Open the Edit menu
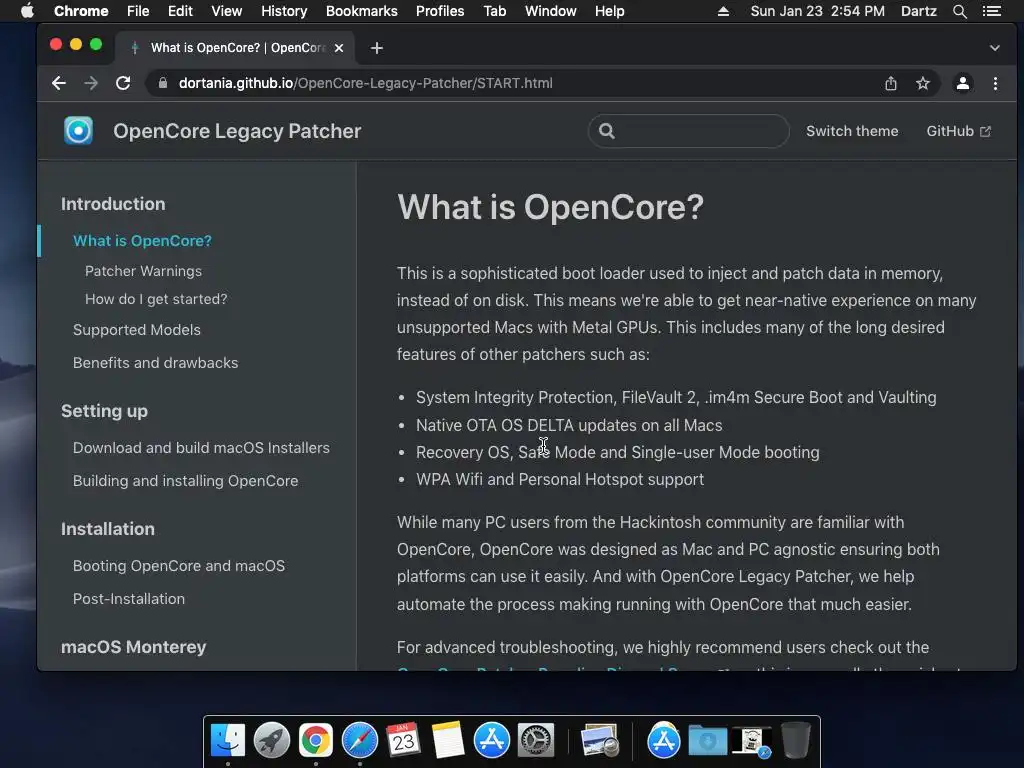The height and width of the screenshot is (768, 1024). [180, 11]
